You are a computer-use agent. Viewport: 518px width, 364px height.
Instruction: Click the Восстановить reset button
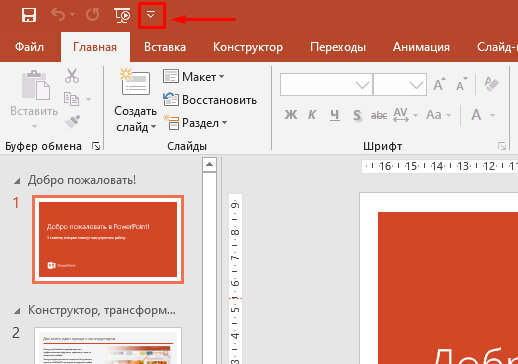click(210, 100)
